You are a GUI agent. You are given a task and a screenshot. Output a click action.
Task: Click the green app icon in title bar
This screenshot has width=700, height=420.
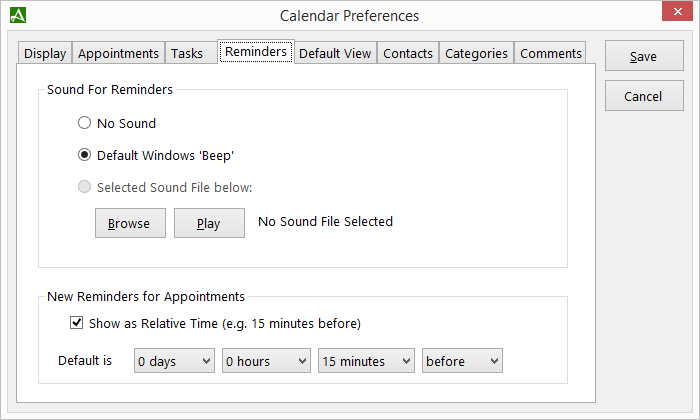(18, 15)
